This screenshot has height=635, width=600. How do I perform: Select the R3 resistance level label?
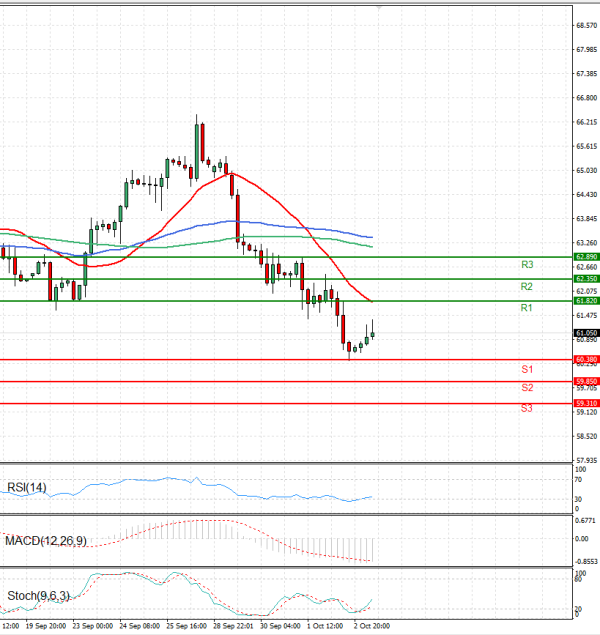527,265
